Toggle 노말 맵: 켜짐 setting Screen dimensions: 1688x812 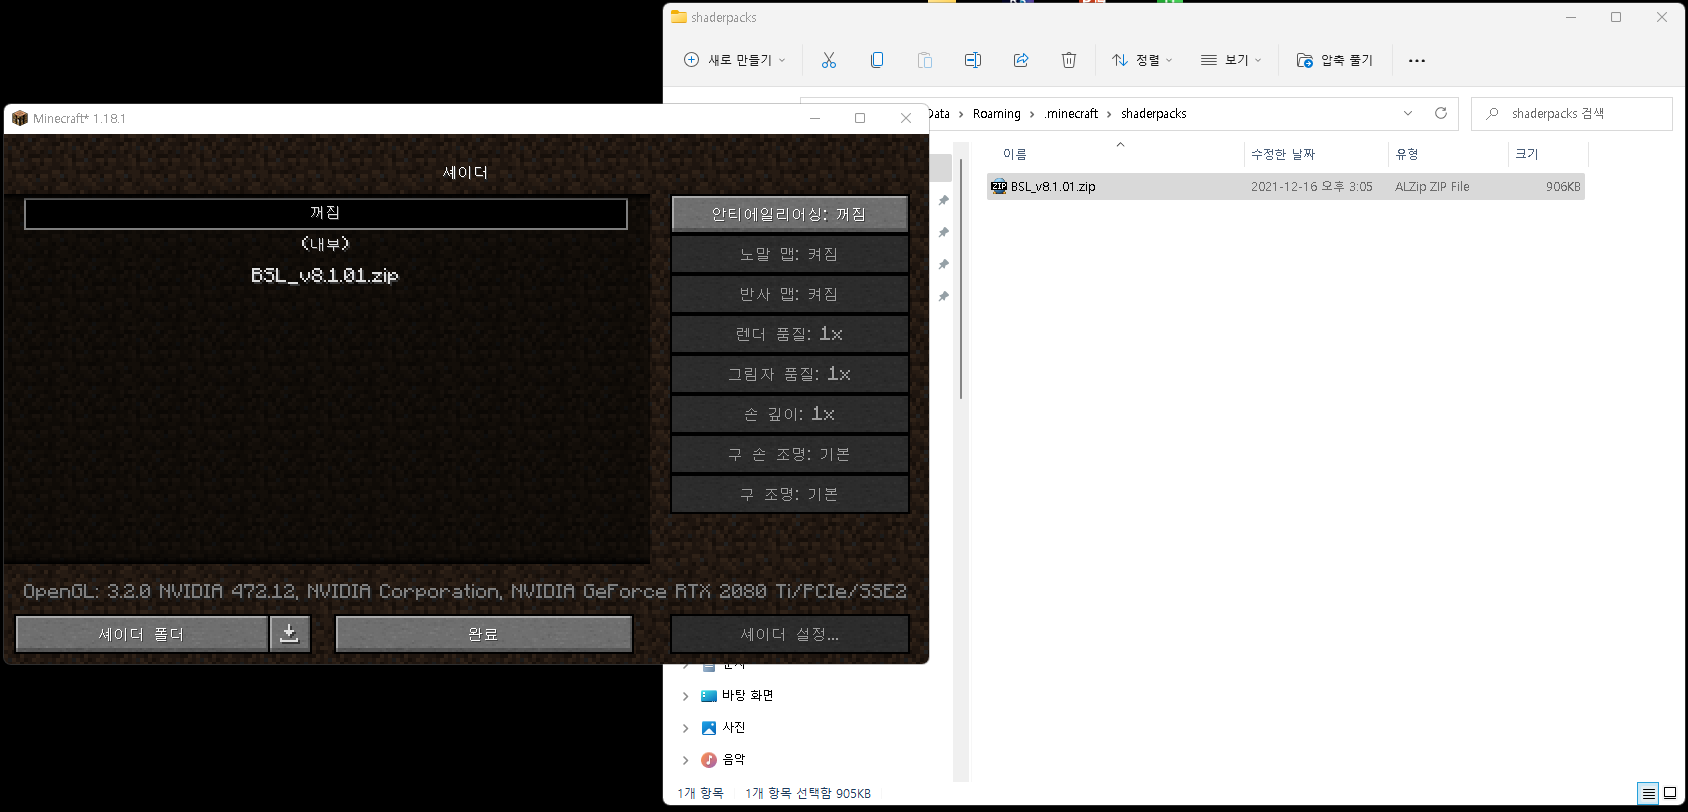pyautogui.click(x=790, y=254)
